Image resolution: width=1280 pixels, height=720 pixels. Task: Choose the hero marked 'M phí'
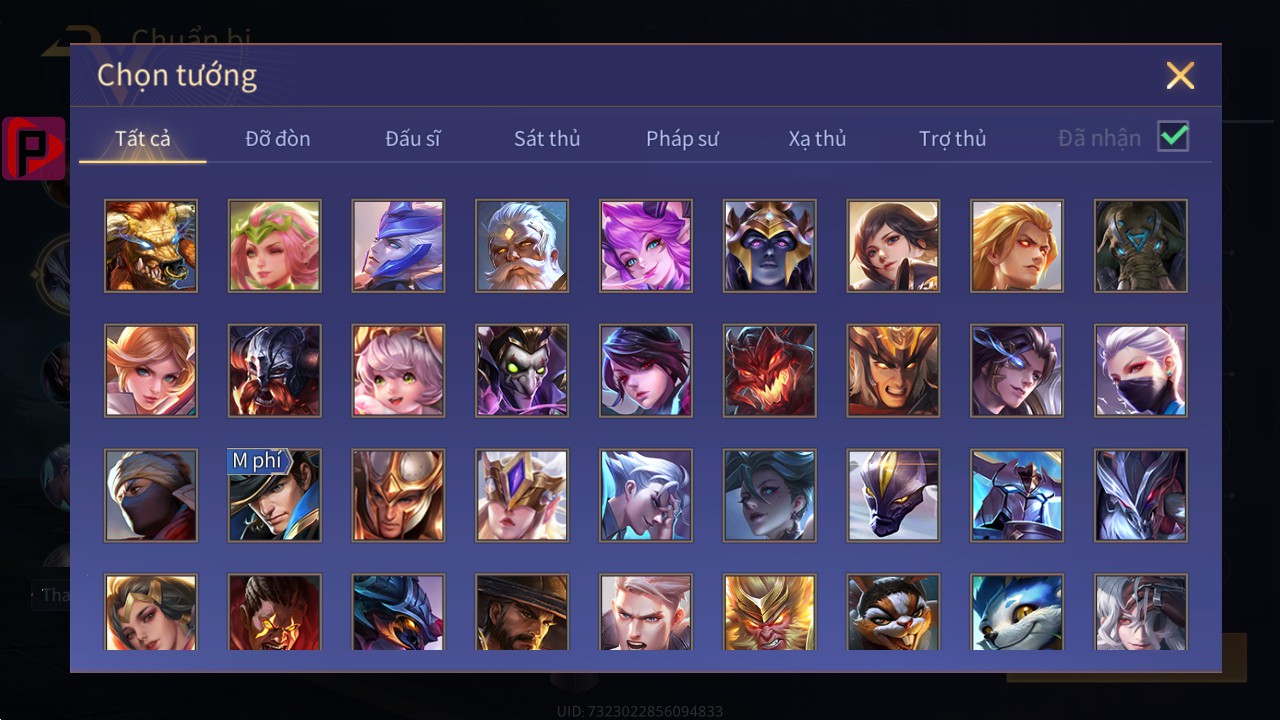[x=275, y=496]
